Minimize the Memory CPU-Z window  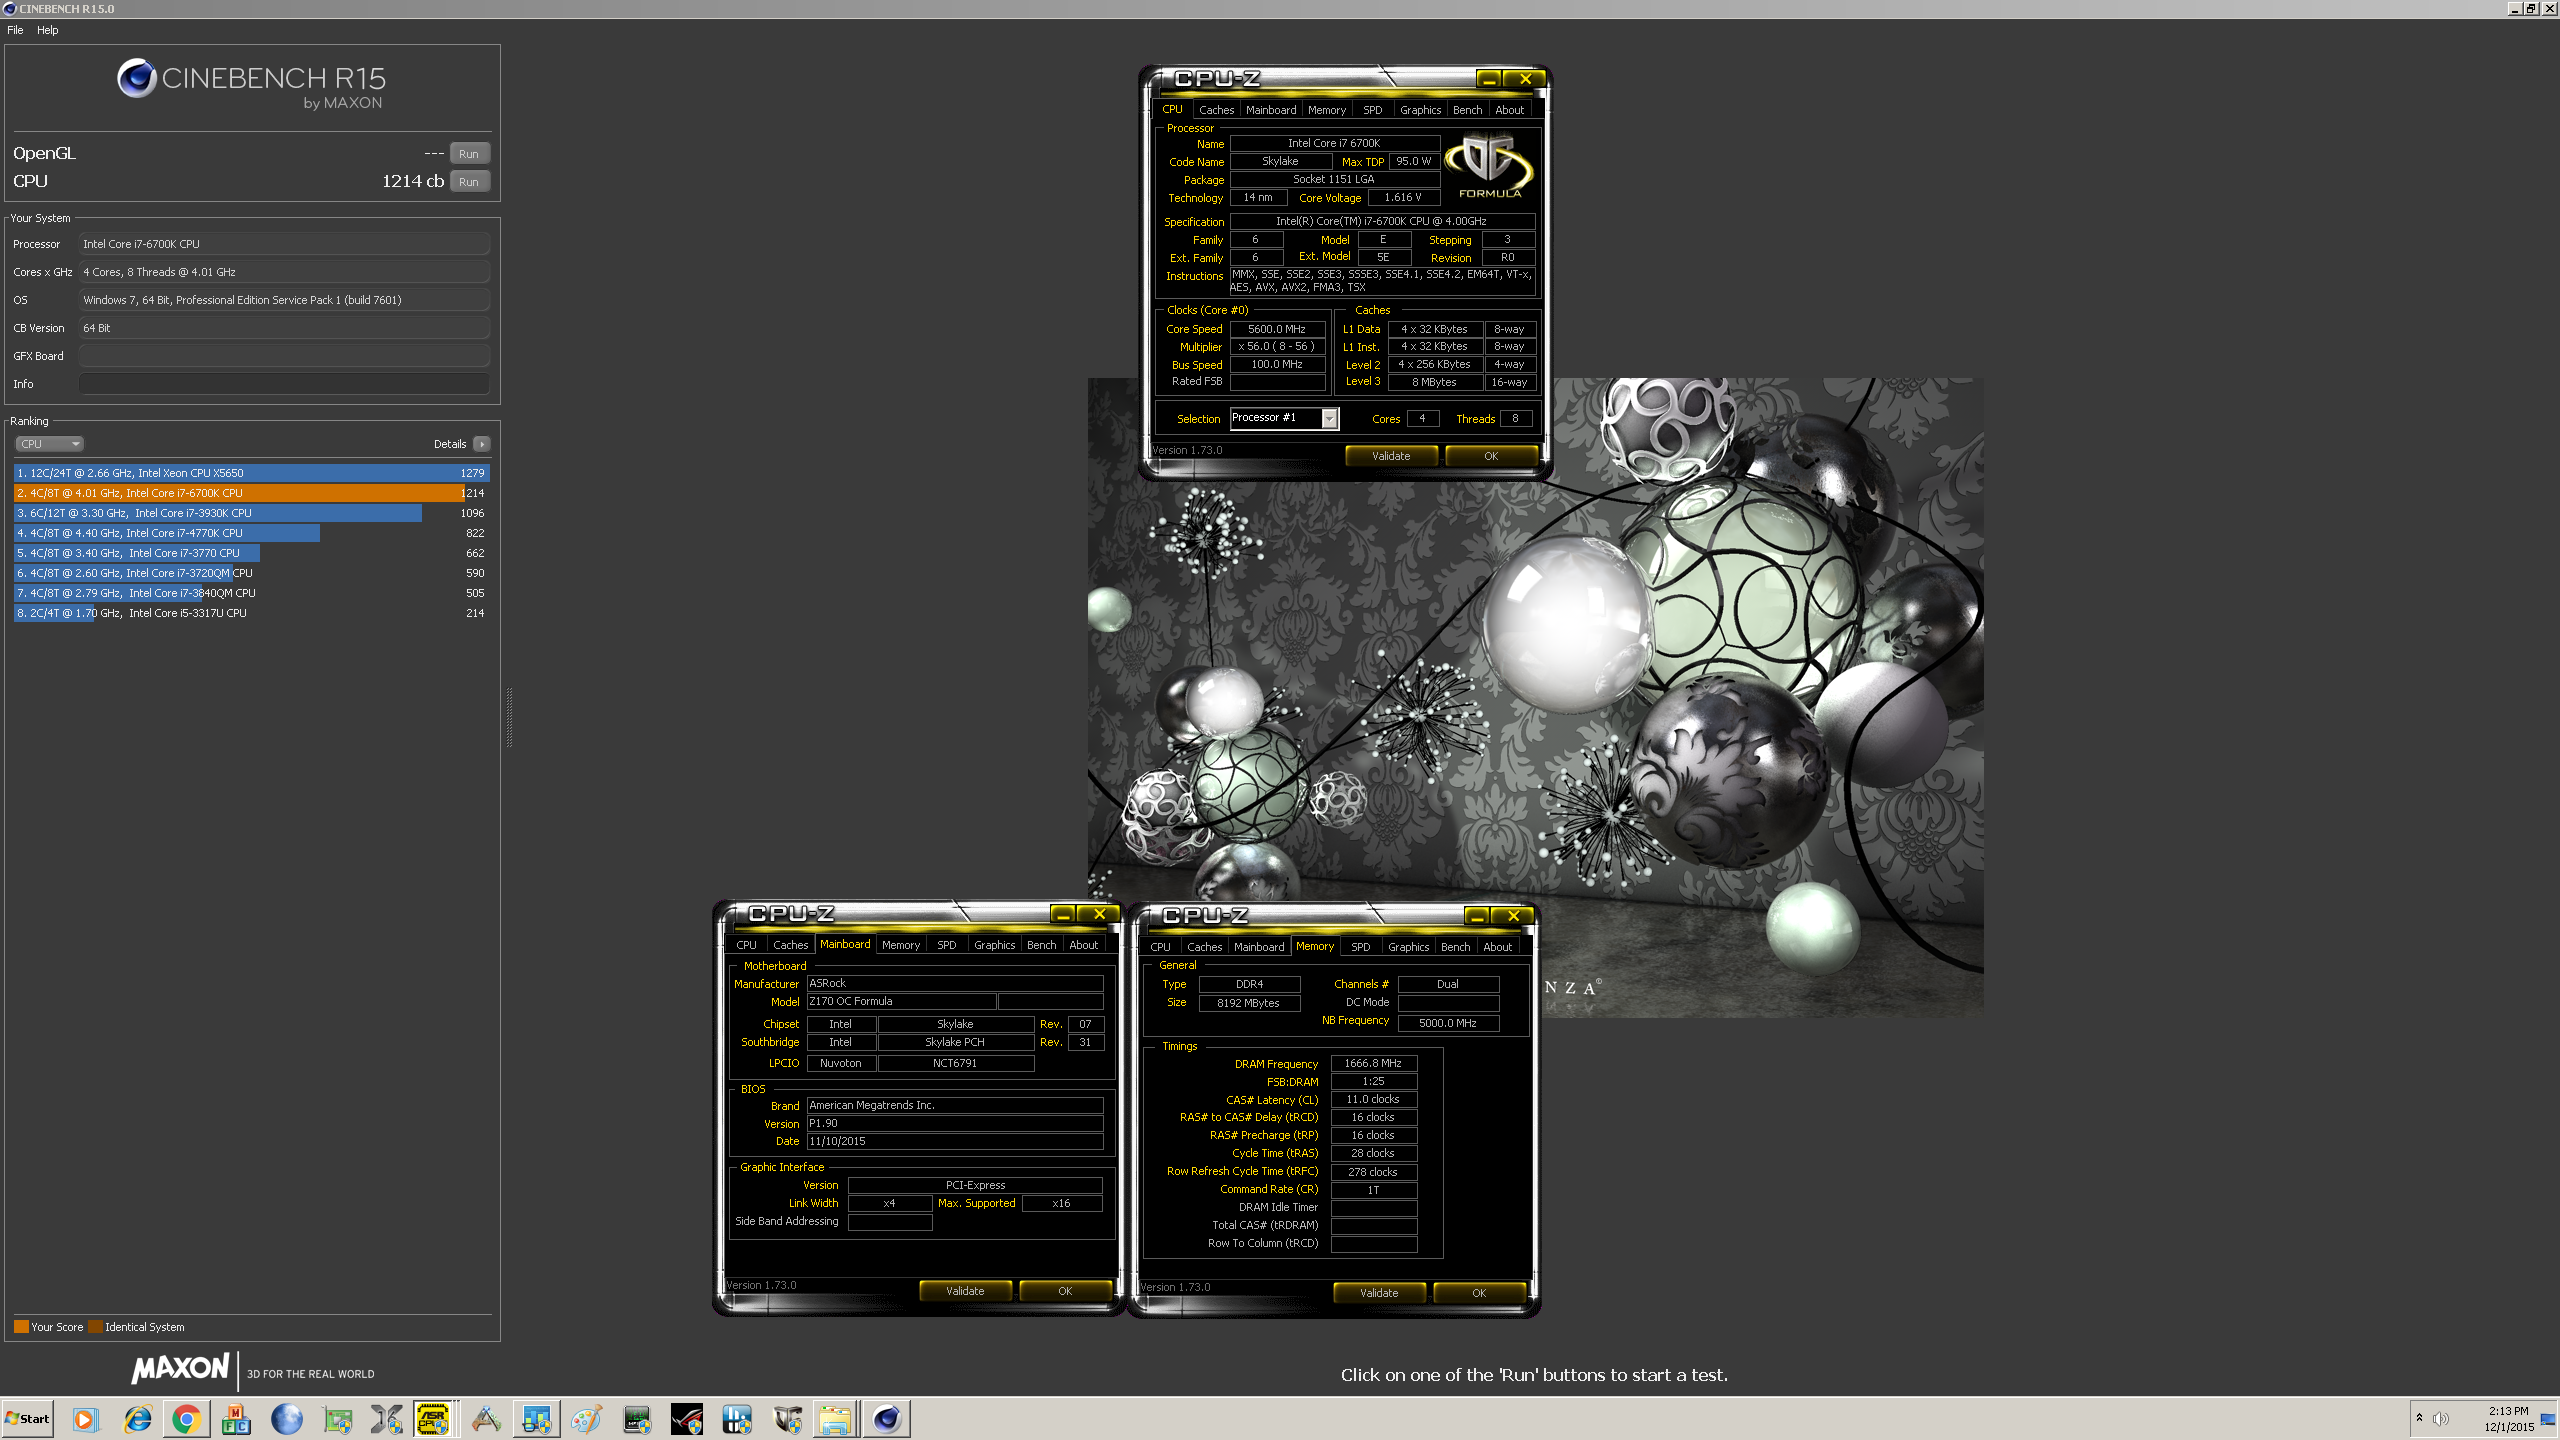1476,915
